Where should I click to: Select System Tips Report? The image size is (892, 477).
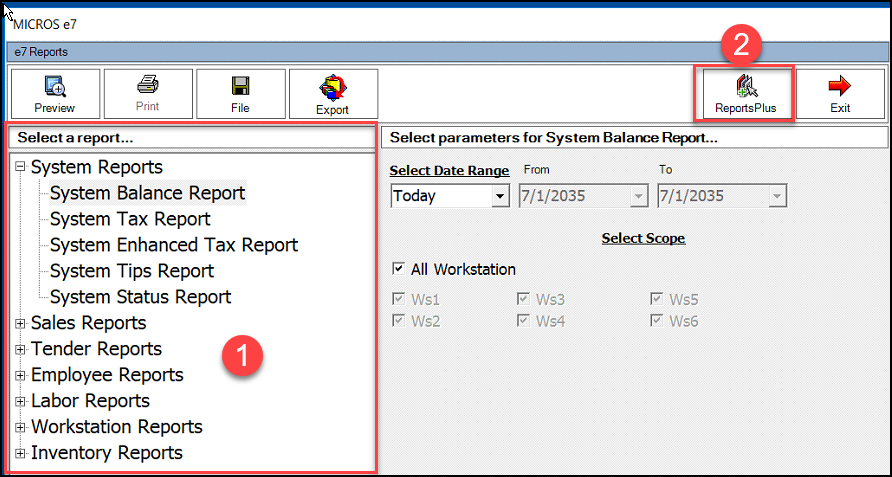point(132,271)
